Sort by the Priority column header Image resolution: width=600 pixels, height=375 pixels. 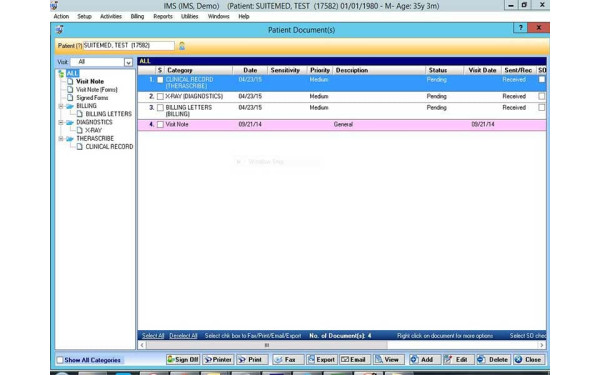point(320,70)
